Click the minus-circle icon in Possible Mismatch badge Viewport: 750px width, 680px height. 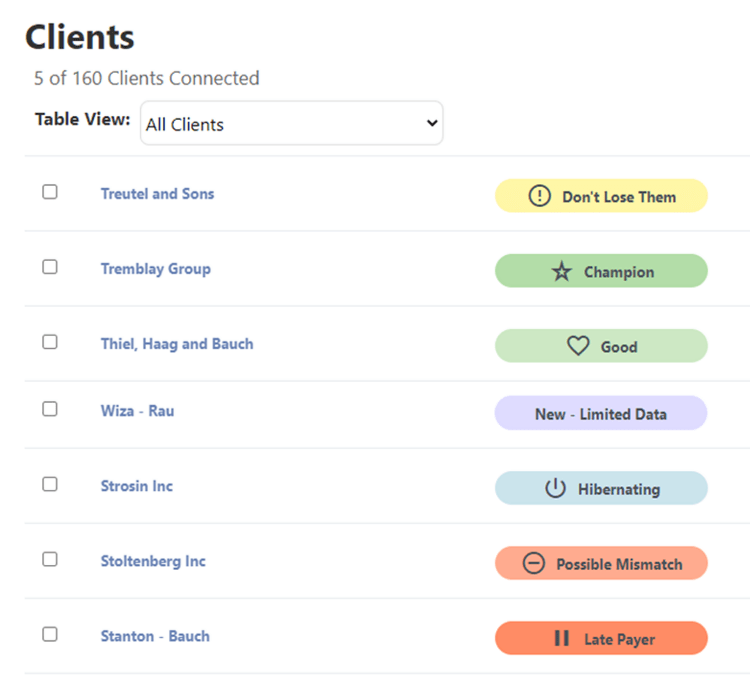pyautogui.click(x=534, y=564)
